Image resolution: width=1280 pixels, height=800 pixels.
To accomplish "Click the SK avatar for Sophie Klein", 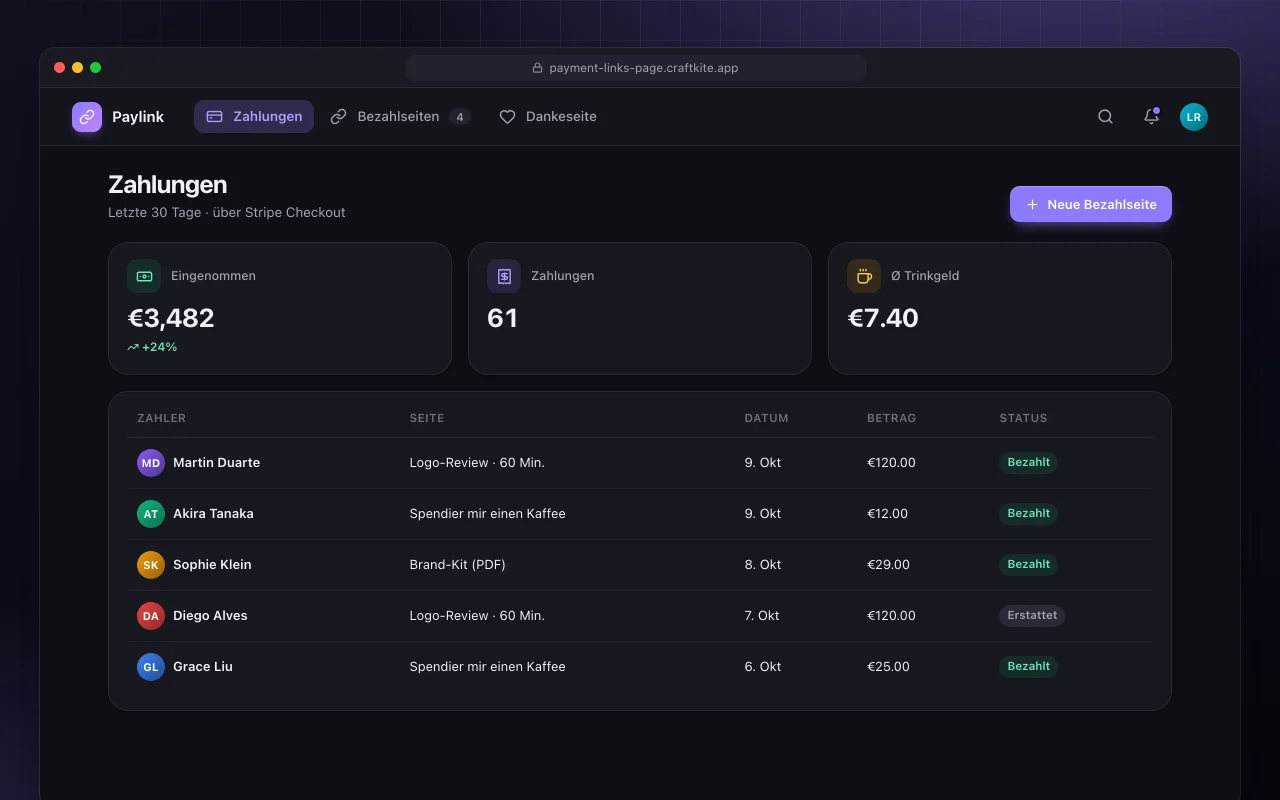I will pyautogui.click(x=151, y=565).
